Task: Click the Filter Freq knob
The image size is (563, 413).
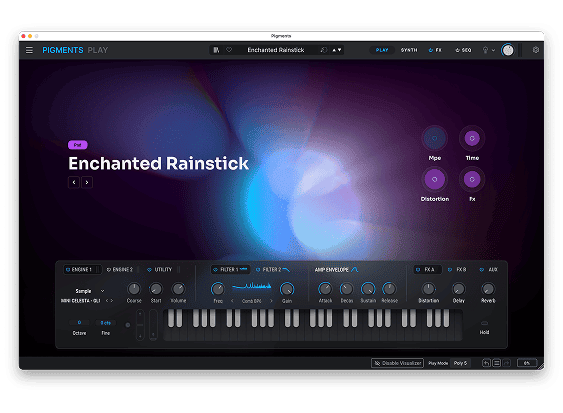Action: (x=218, y=289)
